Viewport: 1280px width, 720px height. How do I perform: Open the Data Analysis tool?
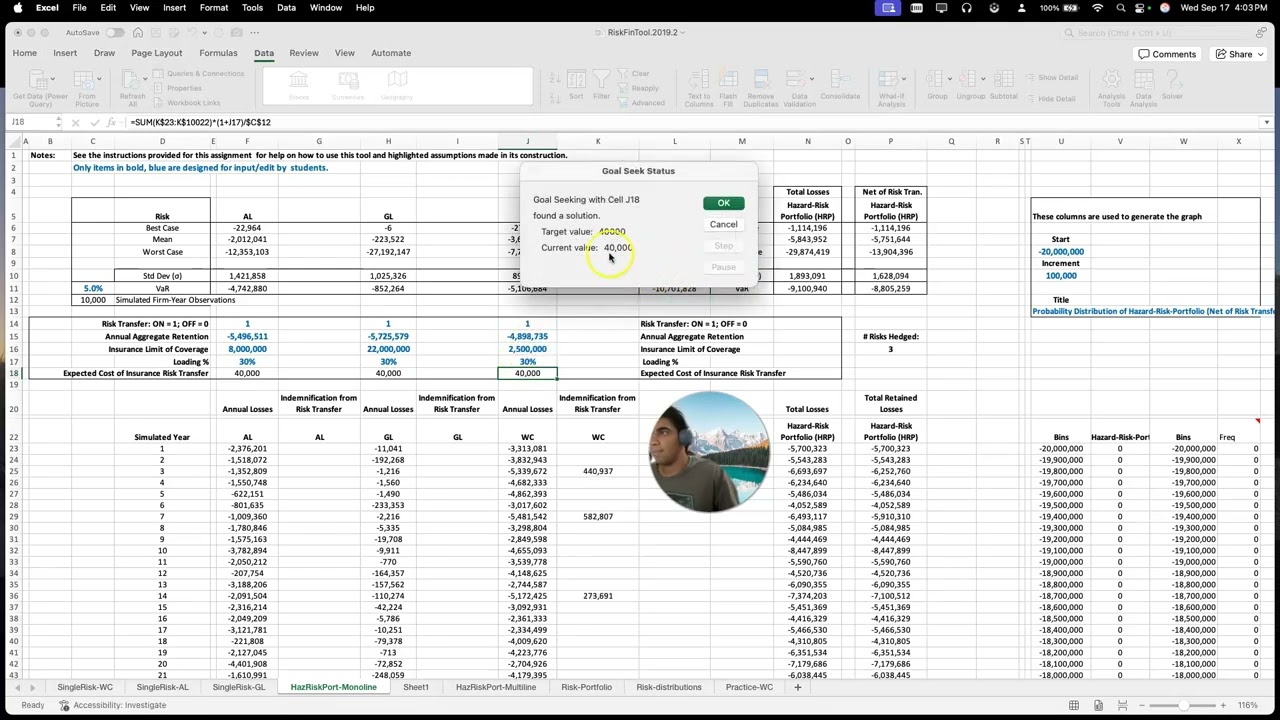tap(1143, 88)
